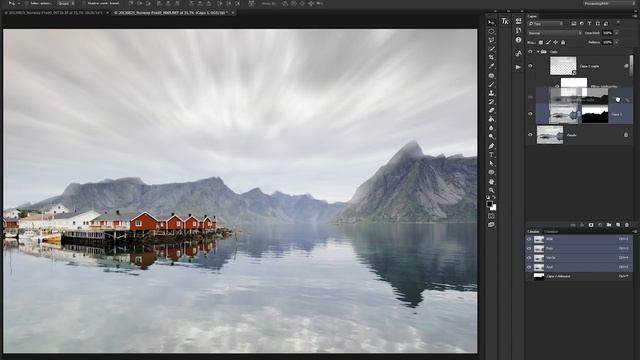This screenshot has height=360, width=640.
Task: Toggle smart filters visibility eye
Action: pos(557,86)
